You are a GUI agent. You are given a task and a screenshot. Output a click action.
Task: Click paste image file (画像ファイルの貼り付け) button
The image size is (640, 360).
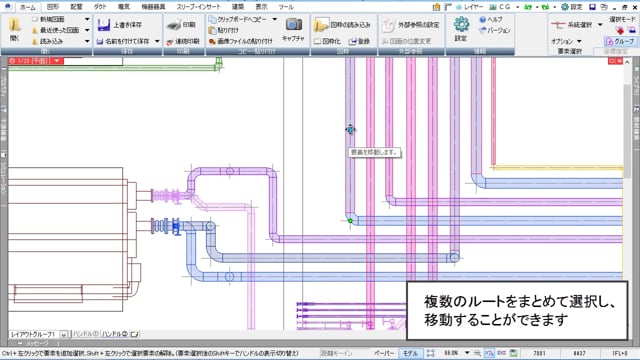(x=240, y=41)
